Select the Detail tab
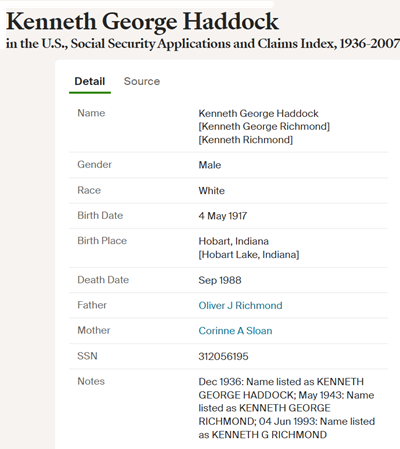This screenshot has width=400, height=449. (x=90, y=81)
